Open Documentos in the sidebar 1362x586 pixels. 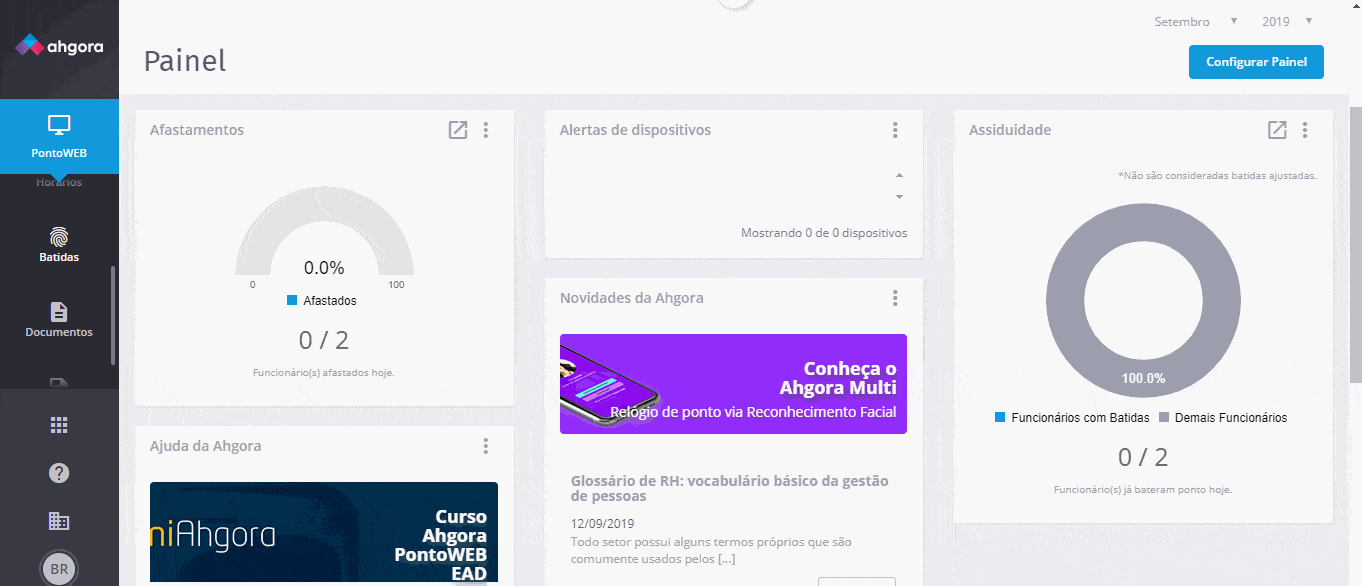tap(59, 320)
